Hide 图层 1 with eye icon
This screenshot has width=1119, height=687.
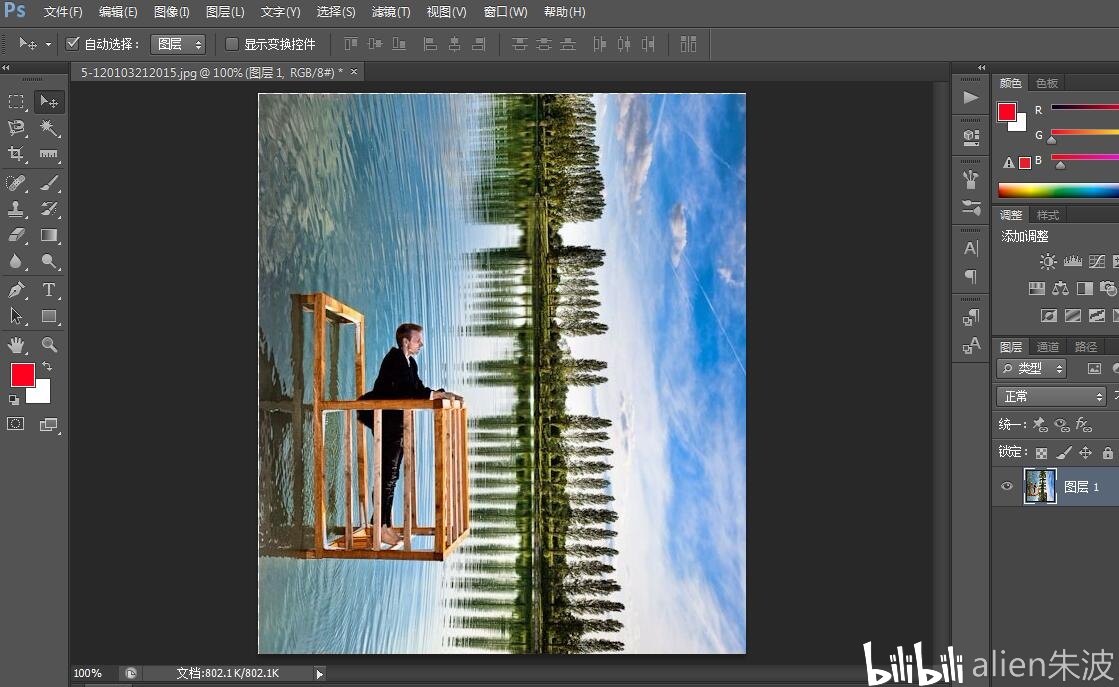coord(1007,487)
